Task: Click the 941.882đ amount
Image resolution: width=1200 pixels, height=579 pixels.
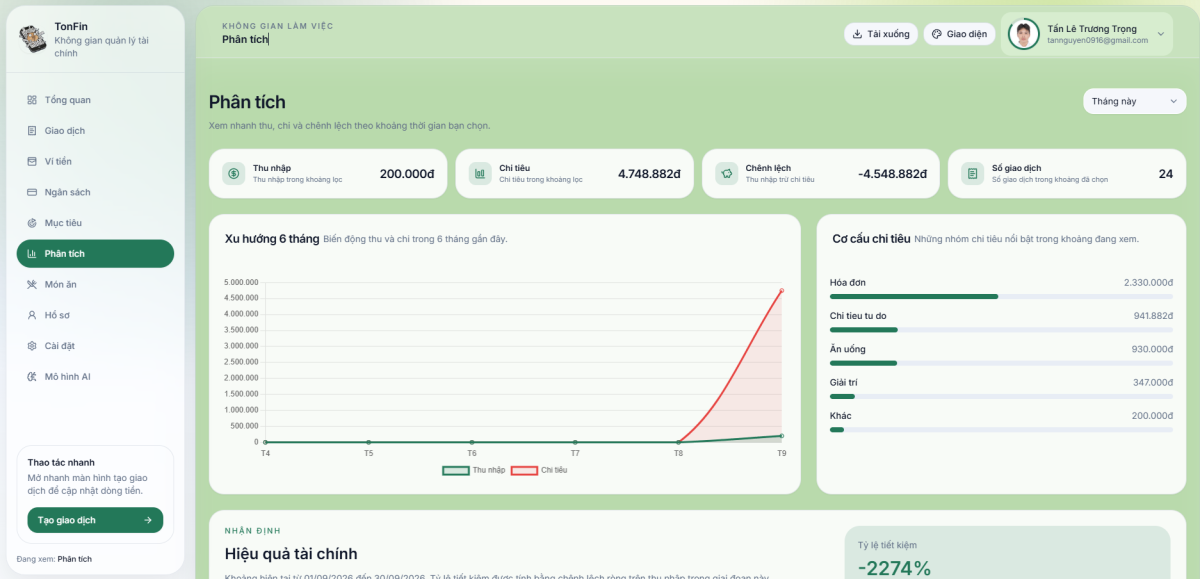Action: 1153,316
